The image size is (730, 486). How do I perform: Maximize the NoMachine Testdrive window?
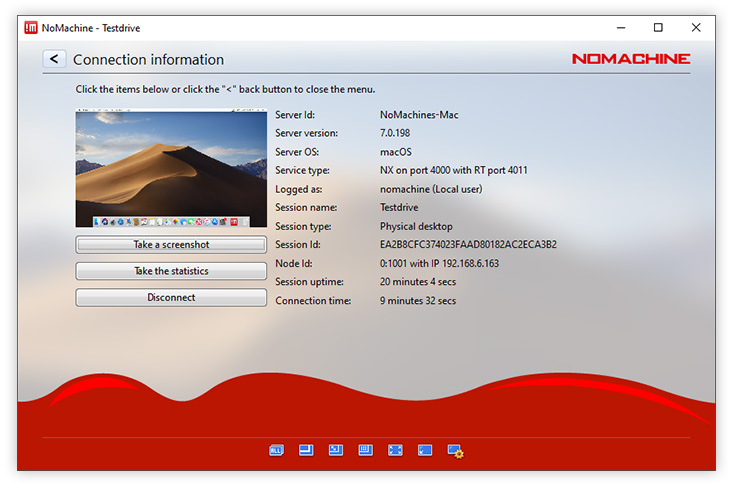coord(658,28)
